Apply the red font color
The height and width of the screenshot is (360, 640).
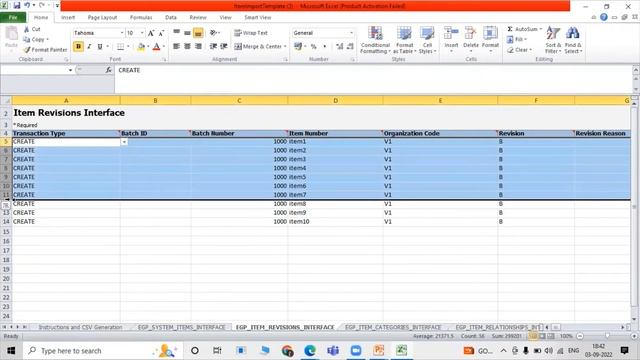[x=156, y=47]
